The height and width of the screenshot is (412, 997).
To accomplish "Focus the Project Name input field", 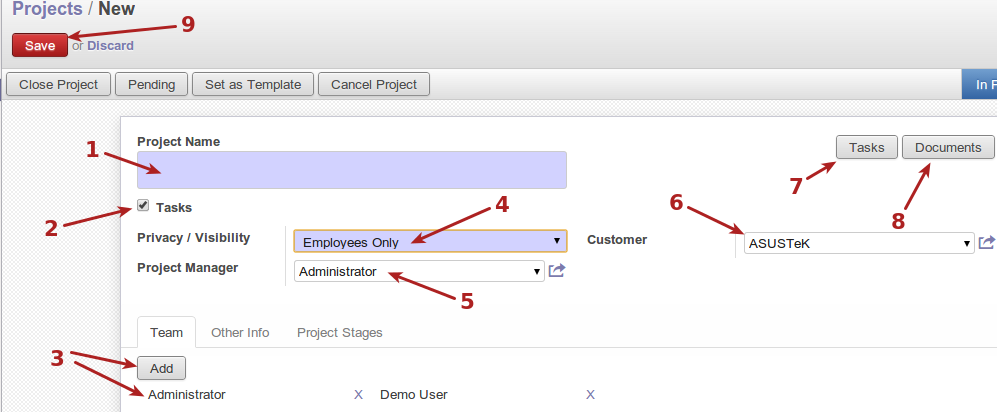I will coord(351,170).
